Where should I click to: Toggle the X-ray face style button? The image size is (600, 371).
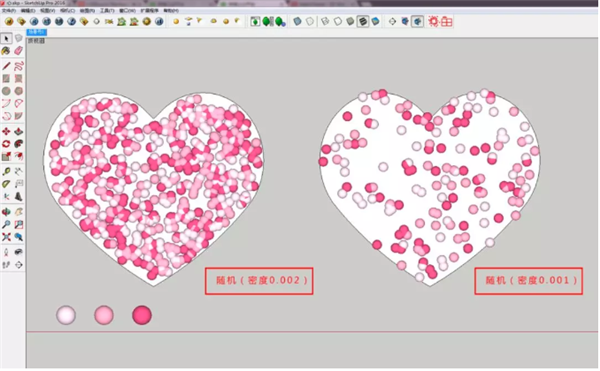click(x=297, y=21)
